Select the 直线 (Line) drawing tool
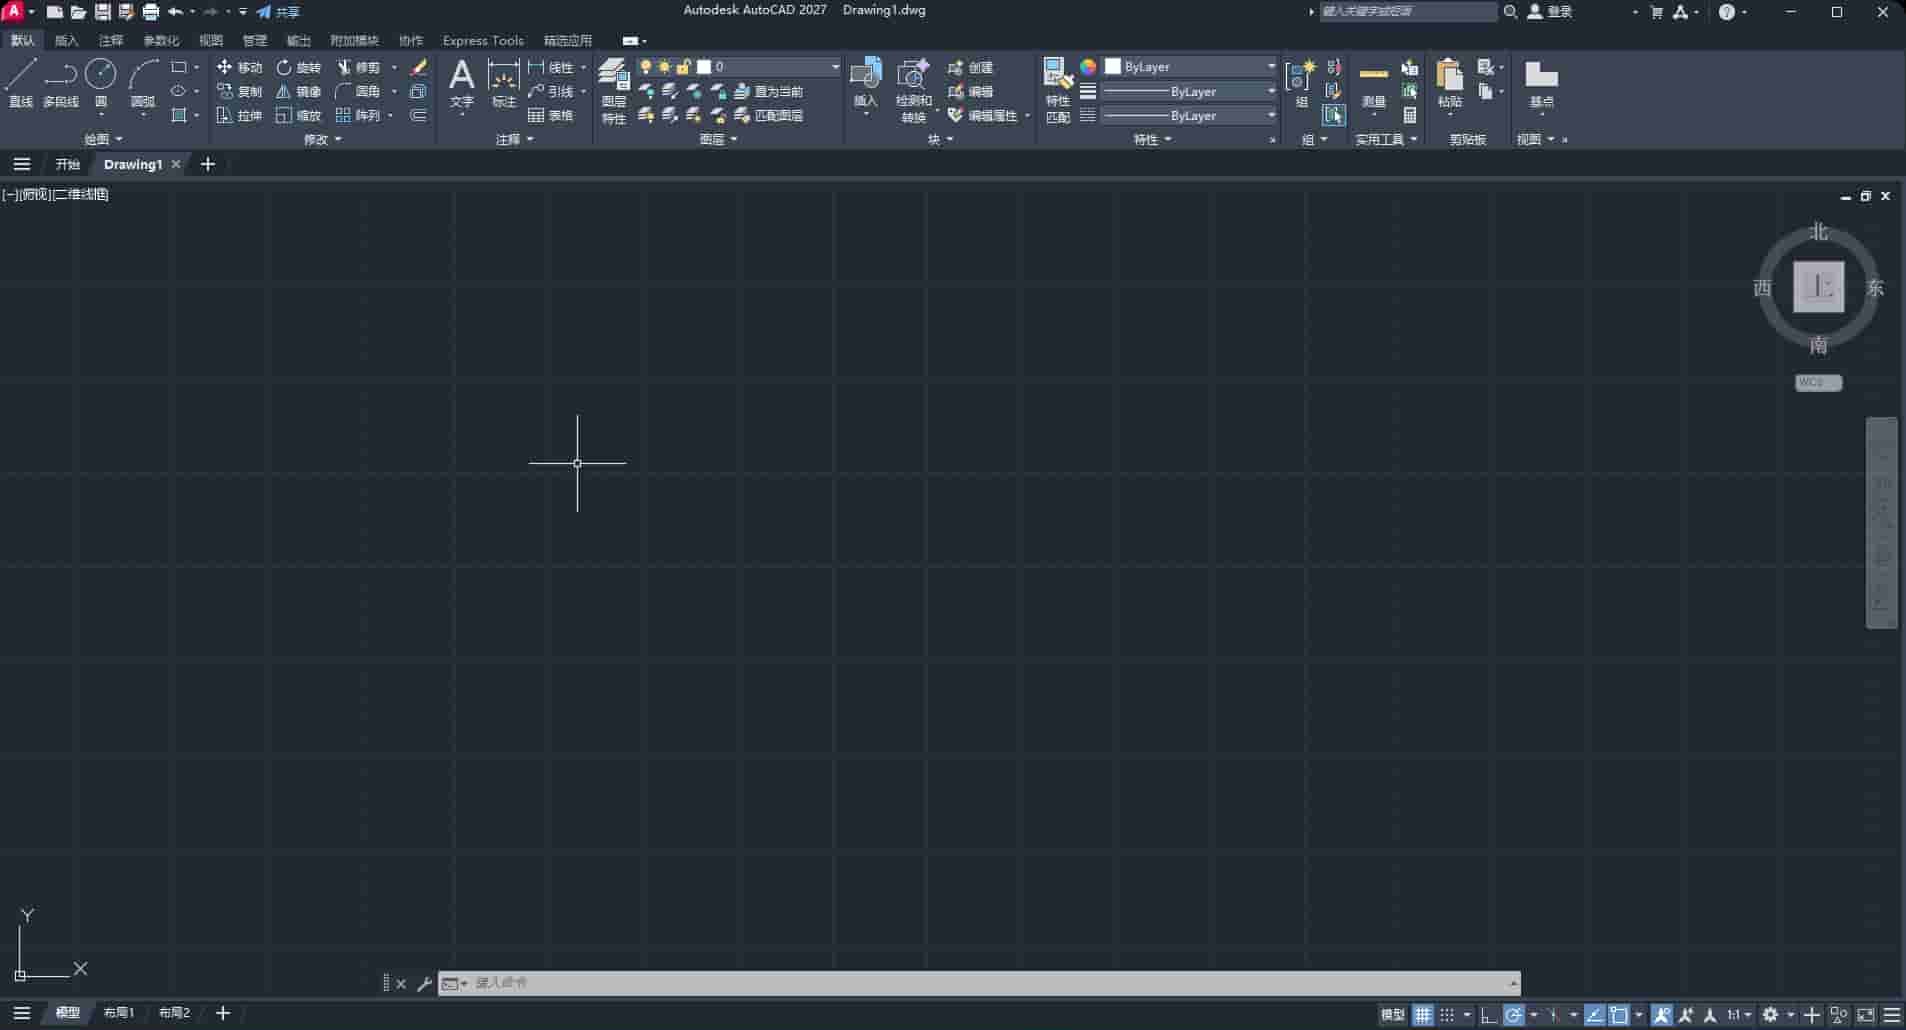The width and height of the screenshot is (1906, 1030). (19, 85)
